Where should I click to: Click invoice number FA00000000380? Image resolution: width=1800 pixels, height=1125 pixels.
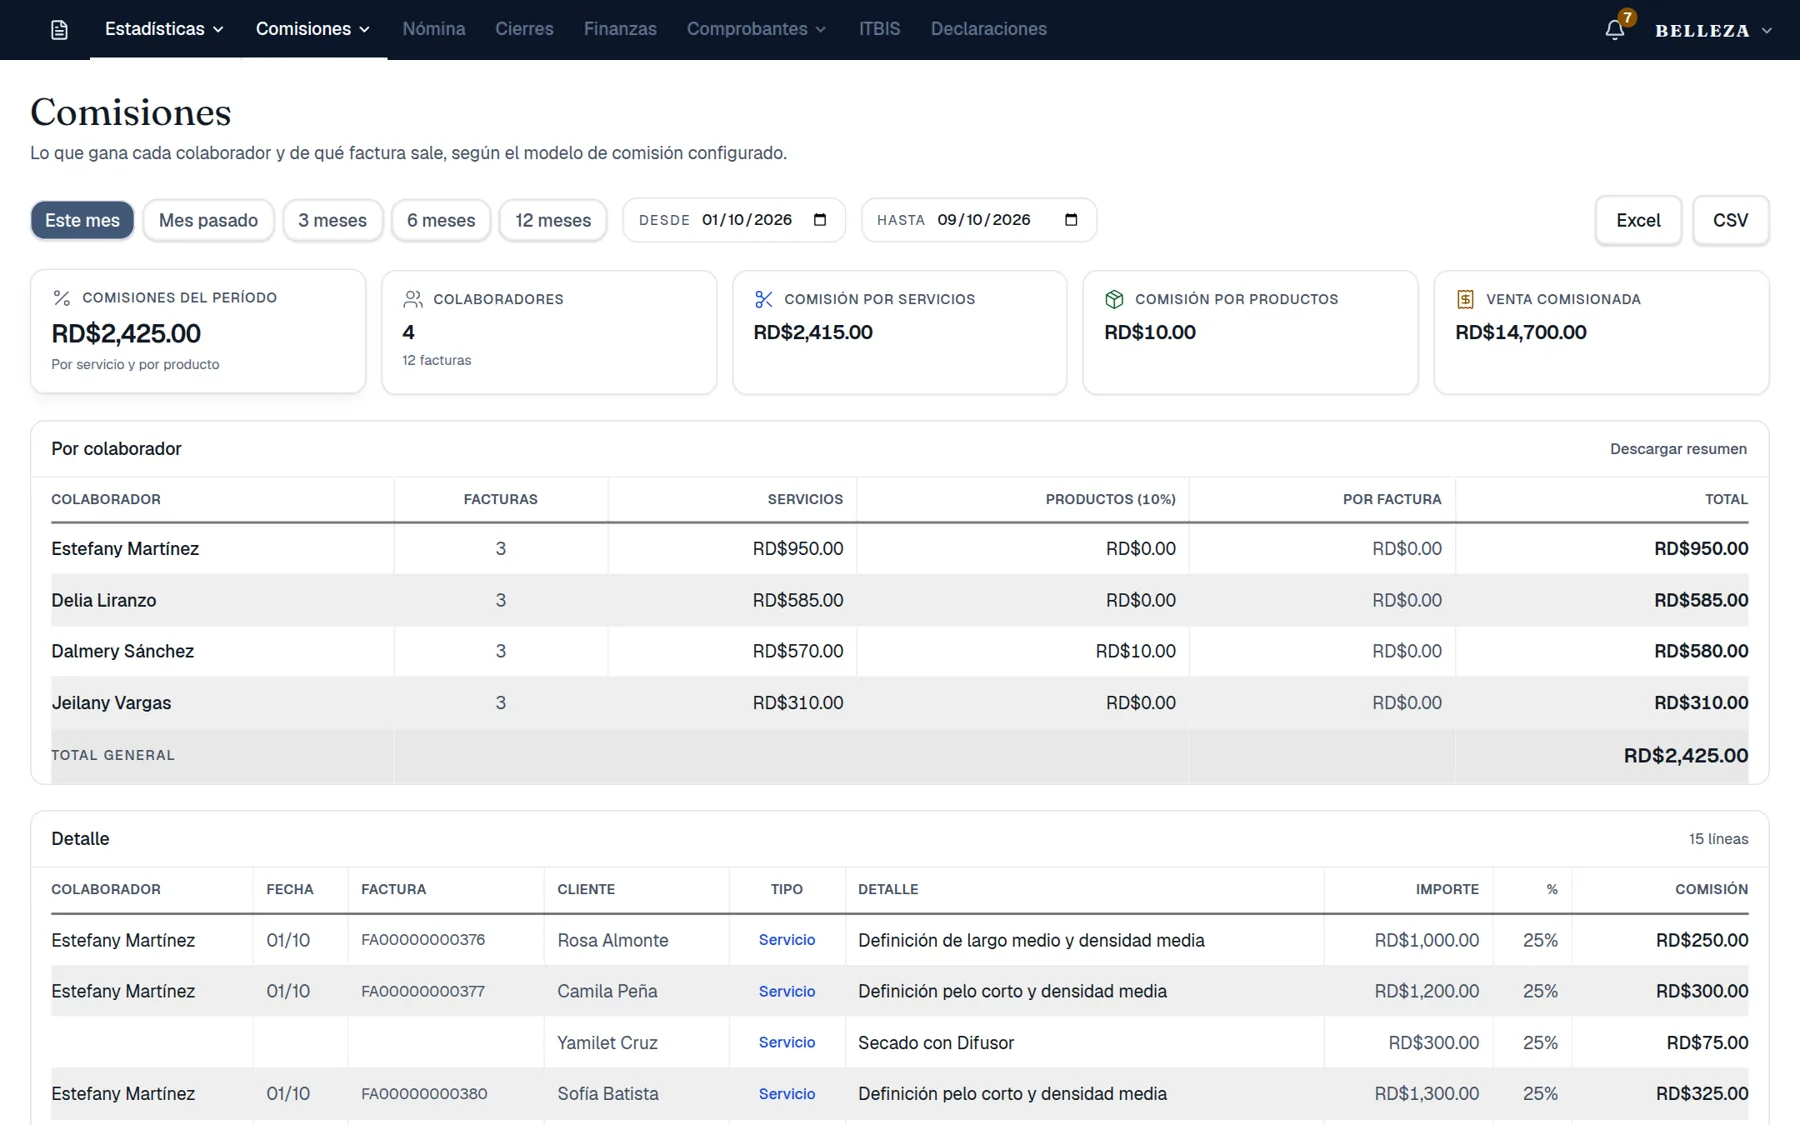[424, 1094]
